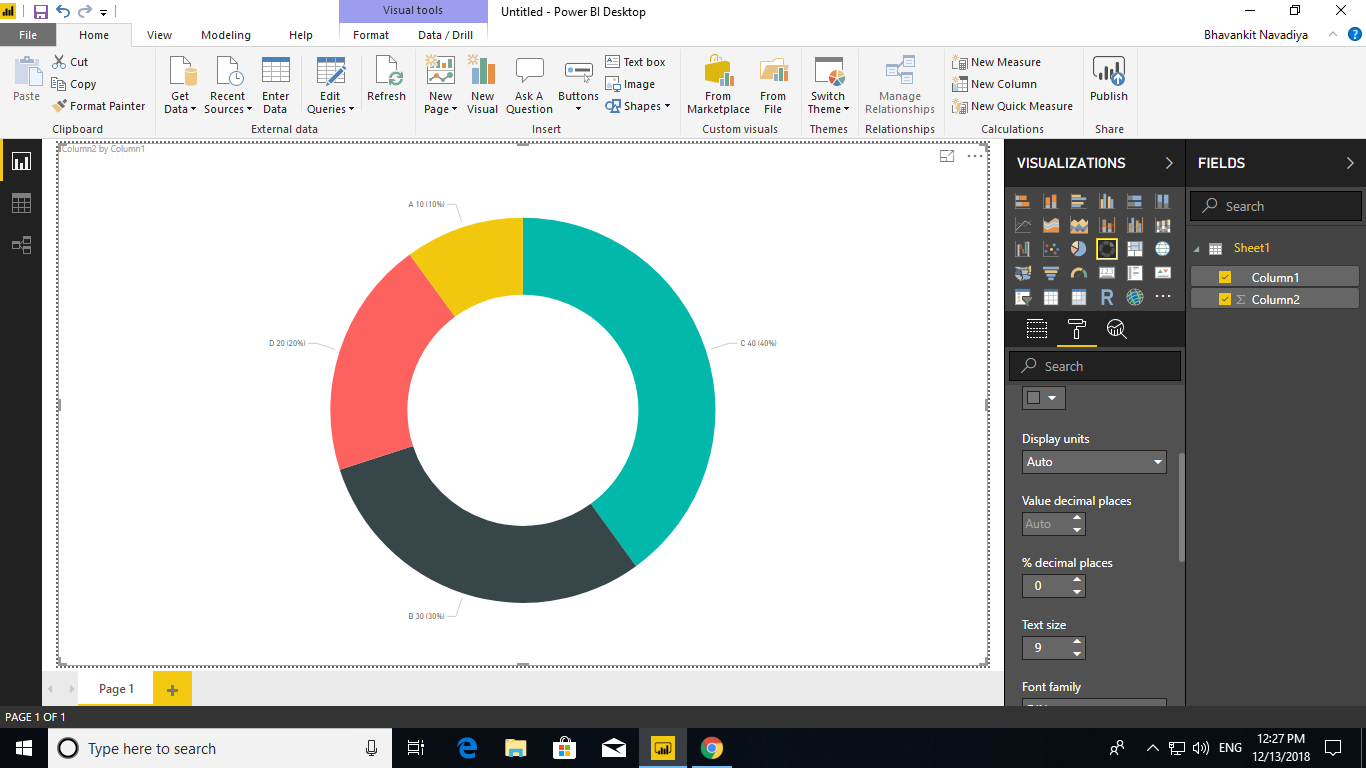Open Chrome from the Windows taskbar
This screenshot has height=768, width=1366.
coord(711,748)
